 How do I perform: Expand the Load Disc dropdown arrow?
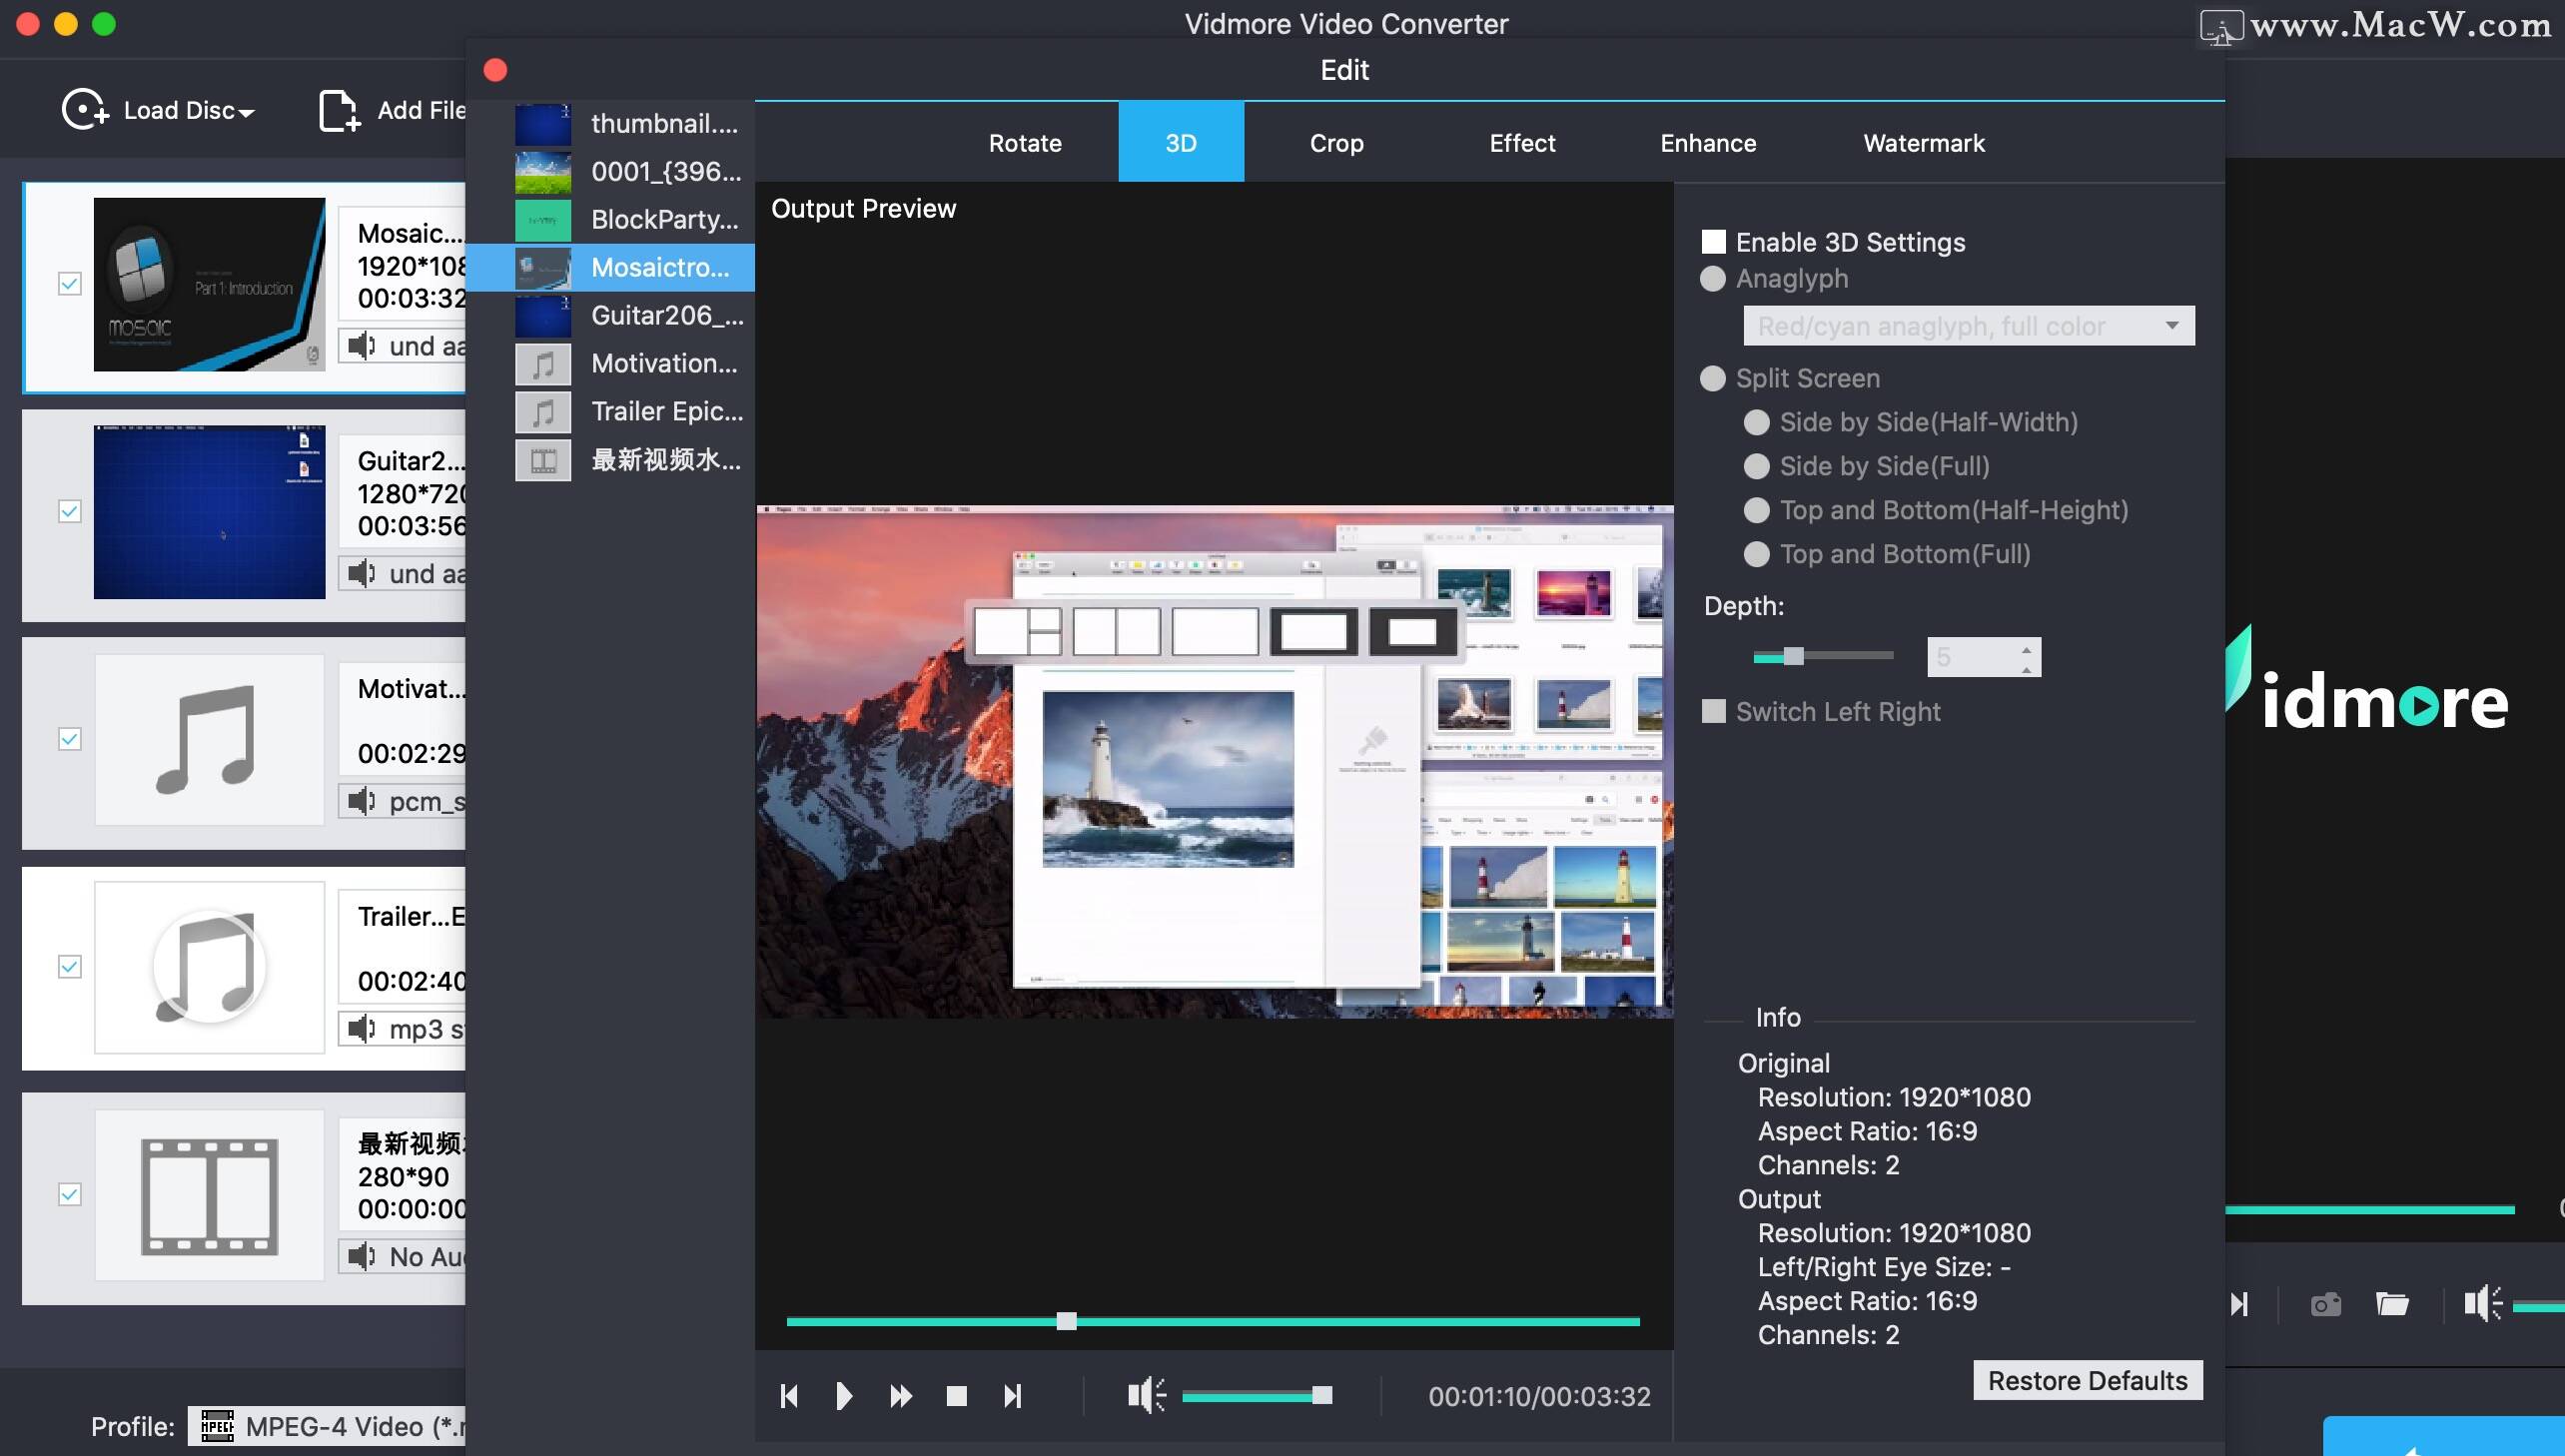248,112
